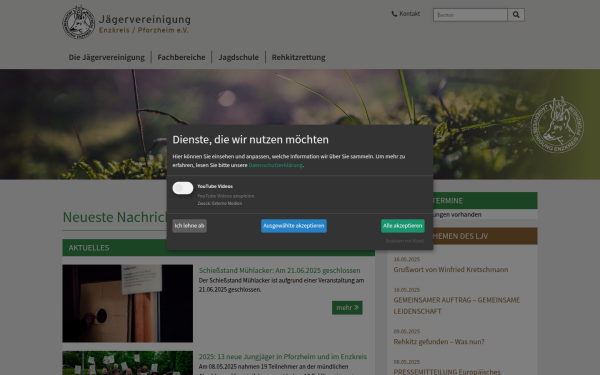Click the 16.05.2025 date above Grußwort
Screen dimensions: 600x375
pos(406,259)
